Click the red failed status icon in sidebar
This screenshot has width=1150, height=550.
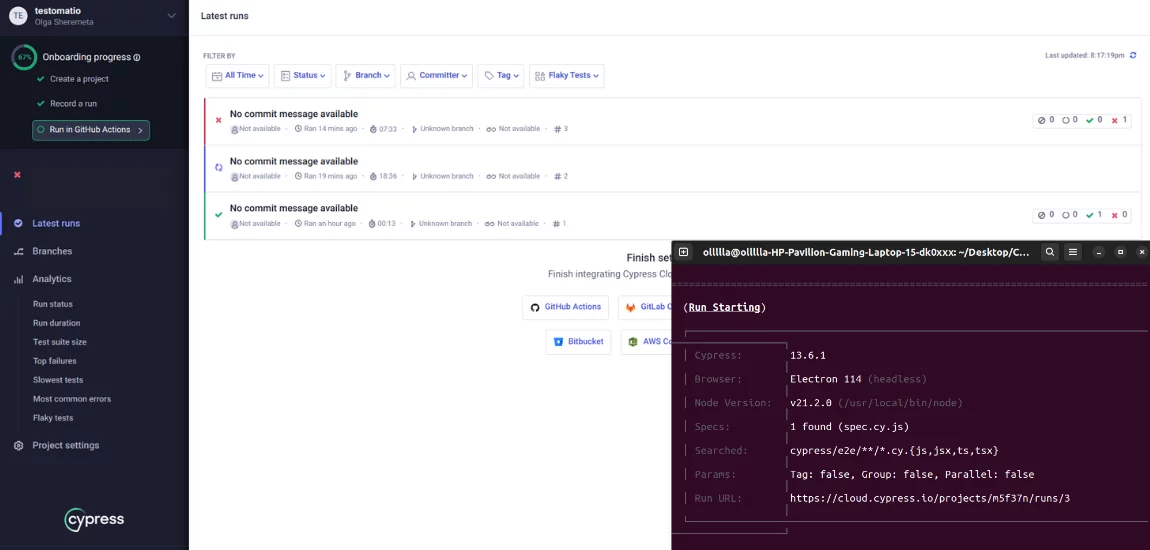tap(17, 175)
